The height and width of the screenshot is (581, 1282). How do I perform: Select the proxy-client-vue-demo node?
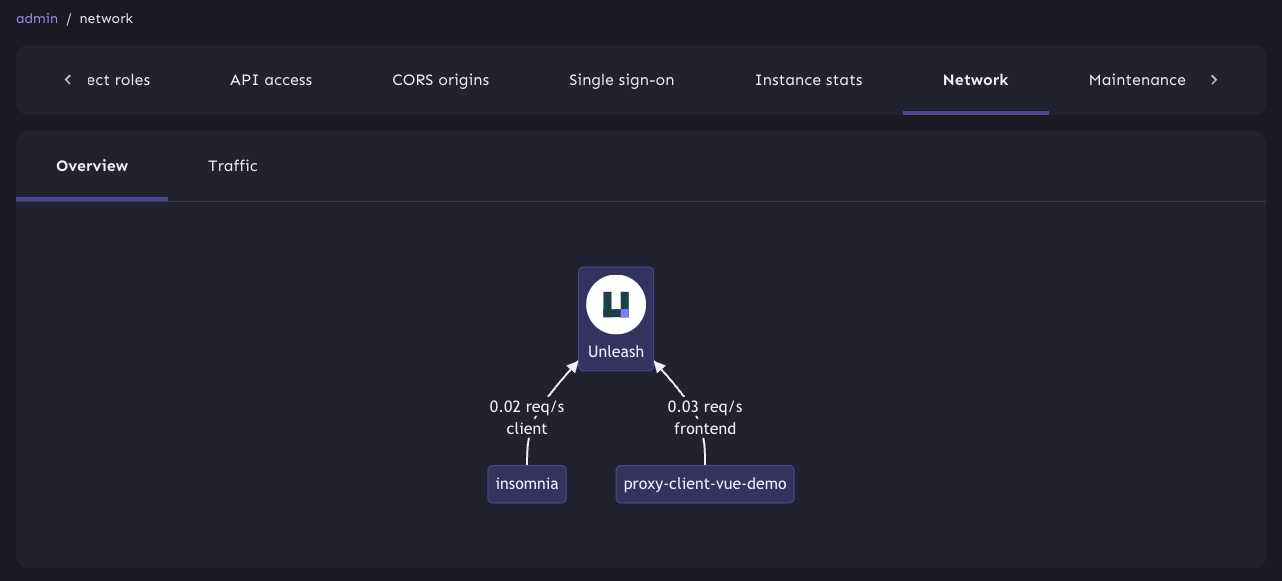point(705,484)
